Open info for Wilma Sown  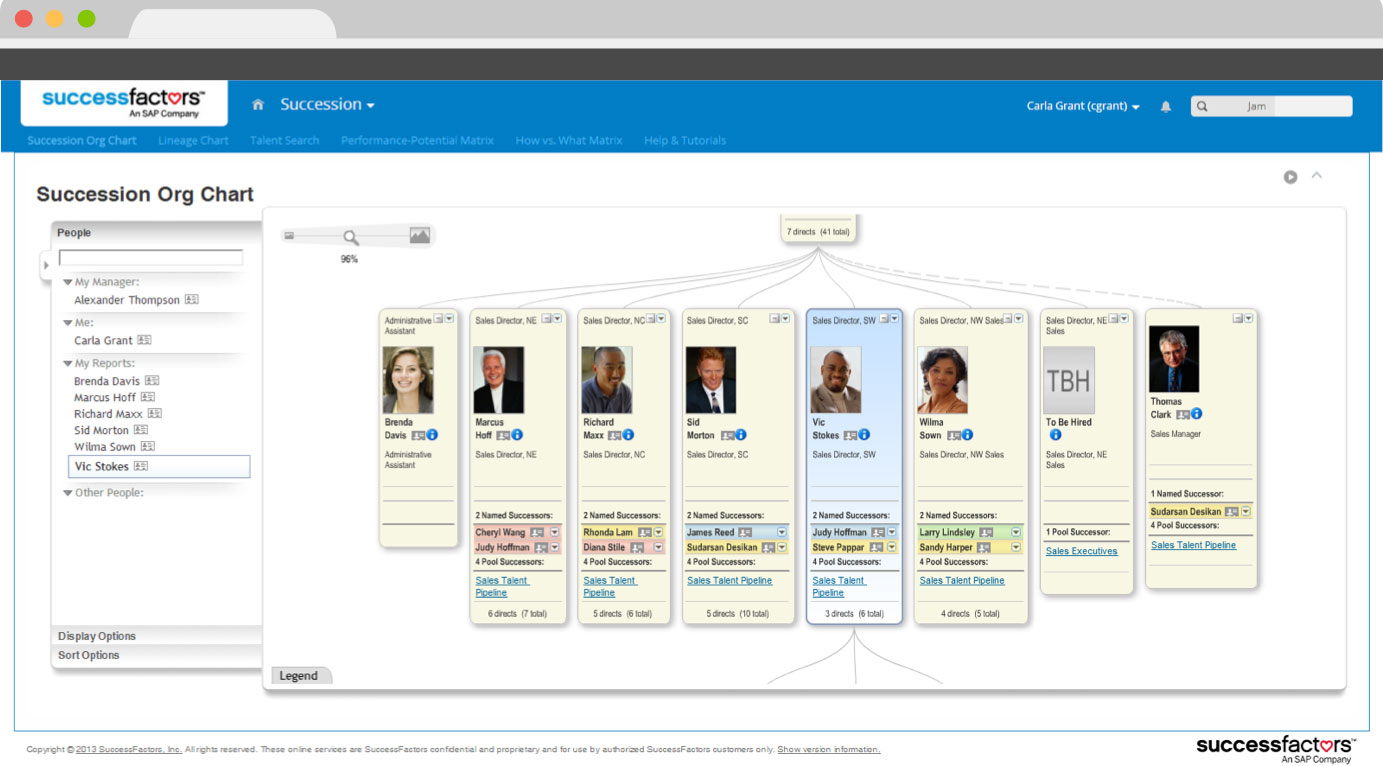[967, 435]
